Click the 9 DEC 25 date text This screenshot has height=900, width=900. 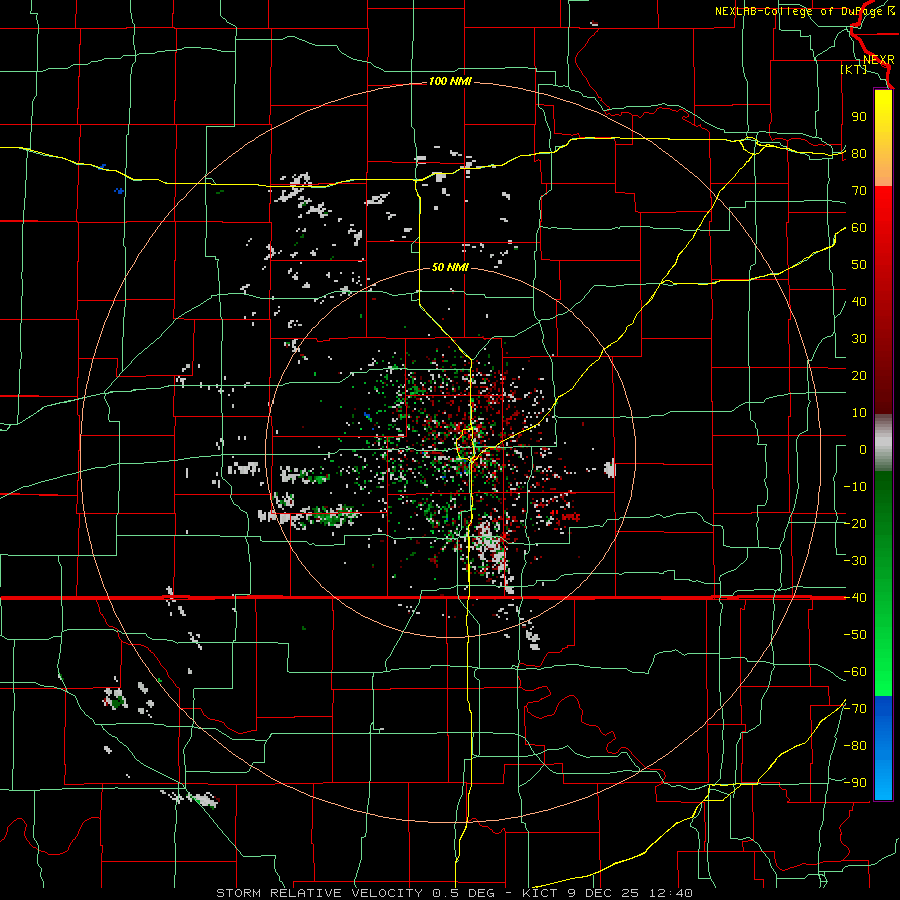603,893
